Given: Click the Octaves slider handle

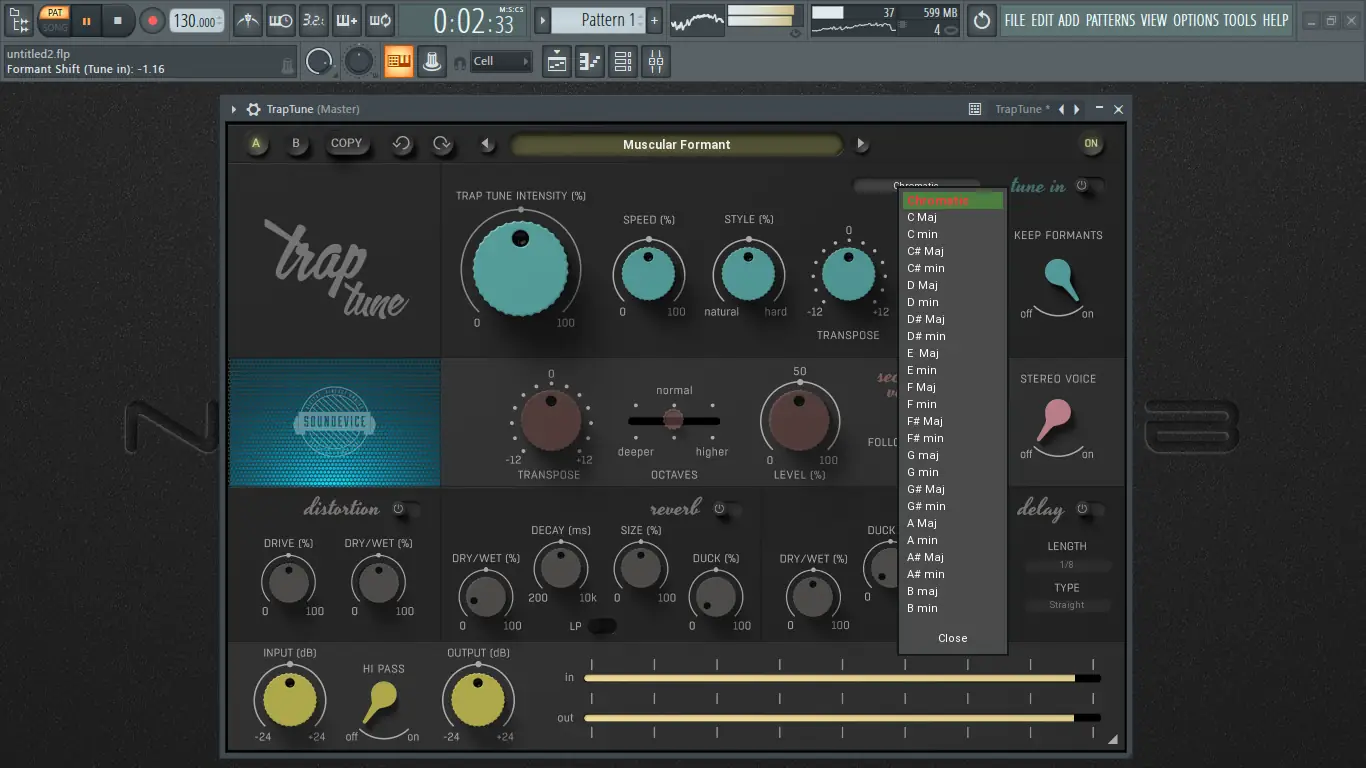Looking at the screenshot, I should 674,419.
